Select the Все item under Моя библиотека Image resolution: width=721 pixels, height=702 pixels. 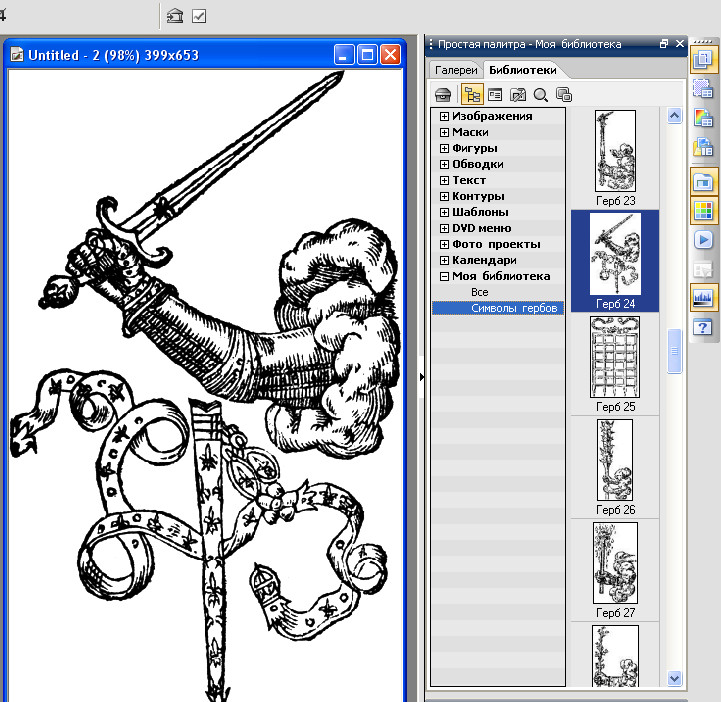point(480,292)
